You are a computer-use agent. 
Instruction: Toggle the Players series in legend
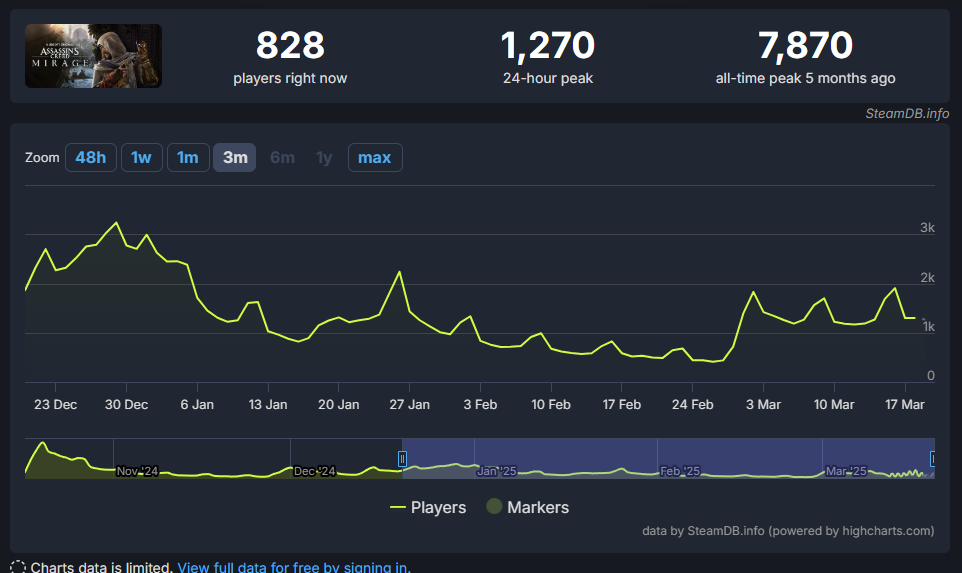[428, 507]
